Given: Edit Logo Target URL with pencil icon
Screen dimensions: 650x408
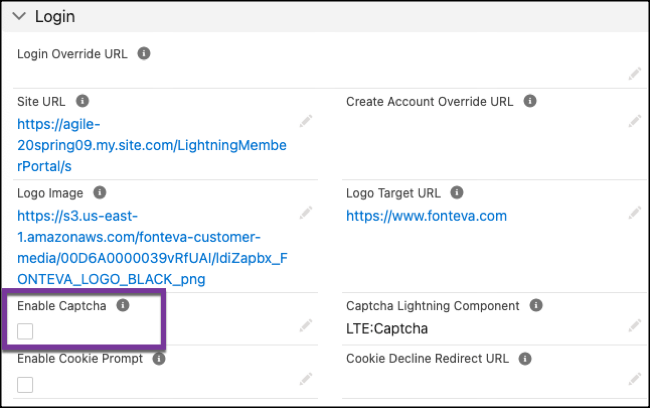Looking at the screenshot, I should point(634,213).
